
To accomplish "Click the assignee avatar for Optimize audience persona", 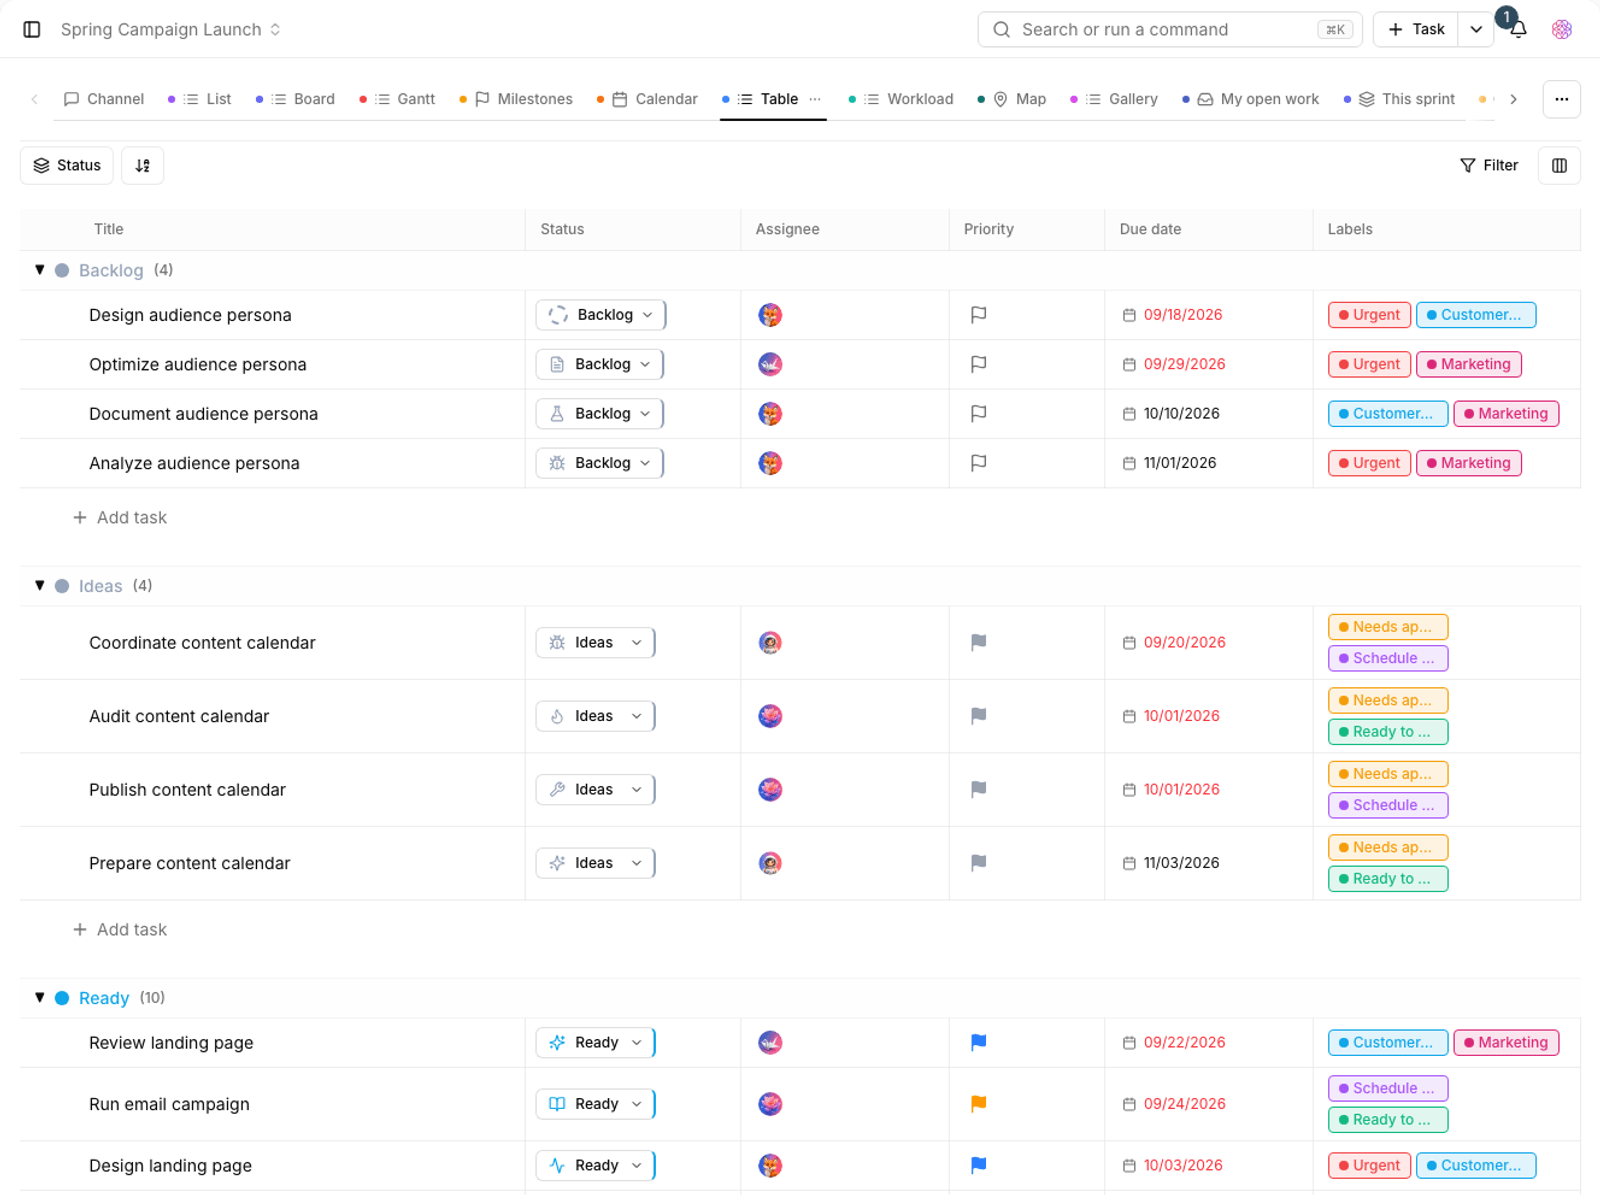I will pos(770,364).
